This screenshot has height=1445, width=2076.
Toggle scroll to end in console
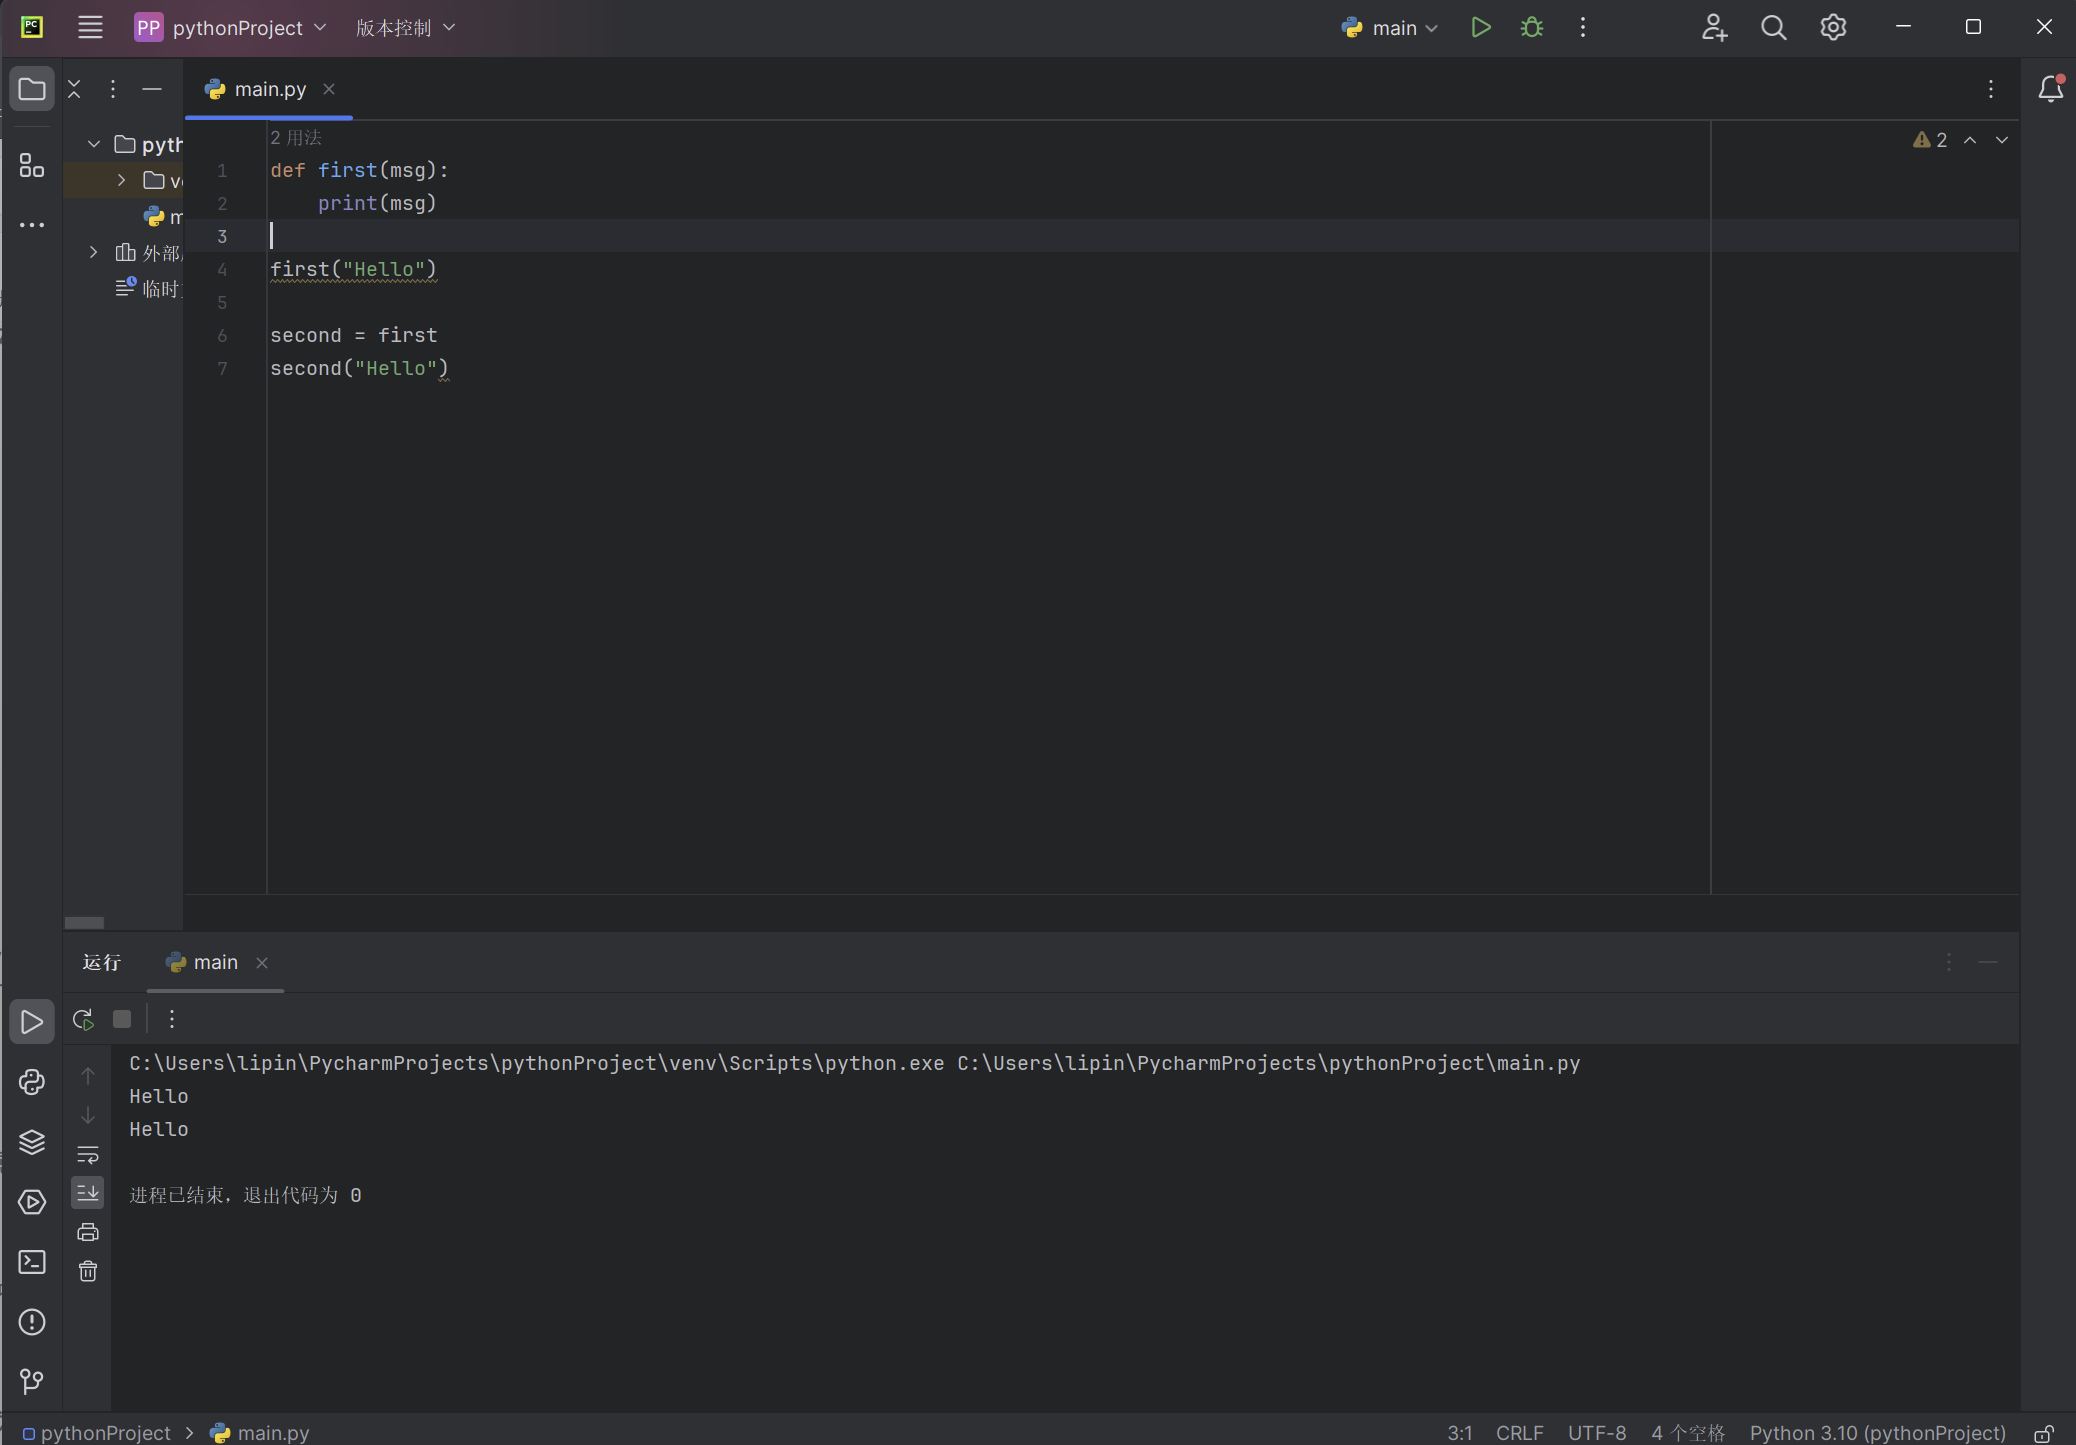tap(88, 1193)
